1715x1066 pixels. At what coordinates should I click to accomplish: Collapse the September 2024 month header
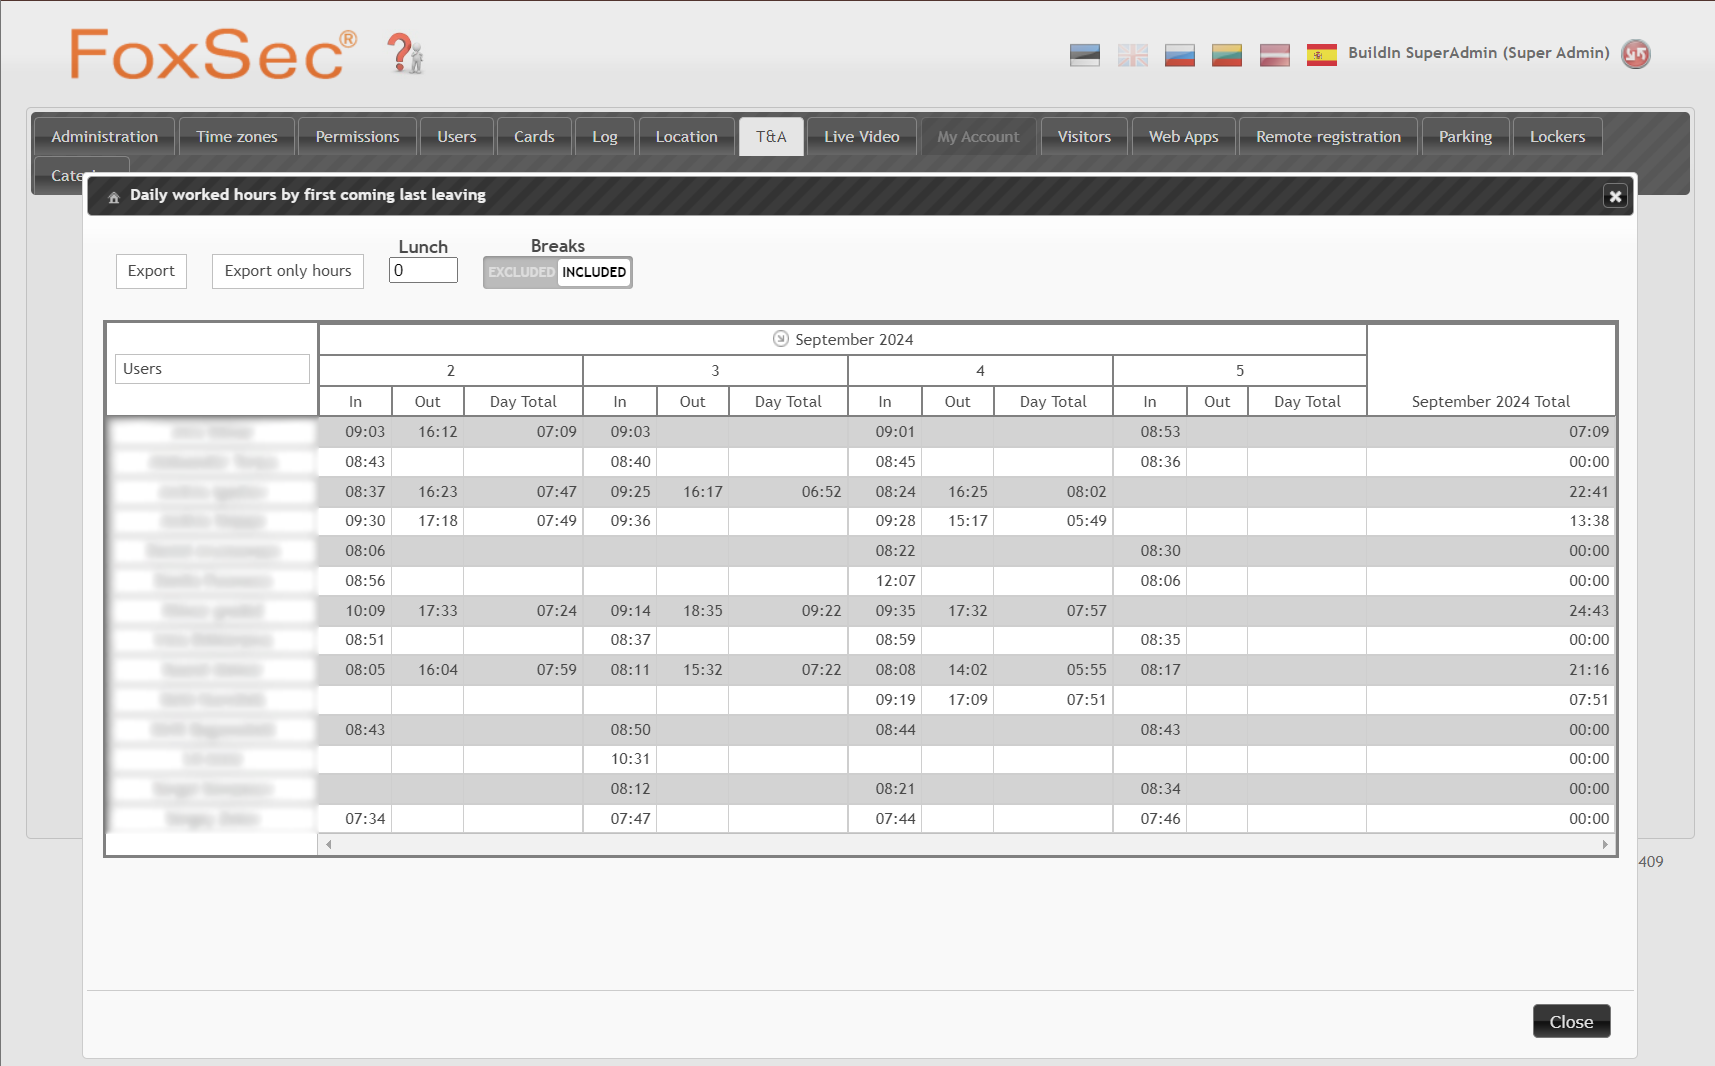click(x=781, y=339)
